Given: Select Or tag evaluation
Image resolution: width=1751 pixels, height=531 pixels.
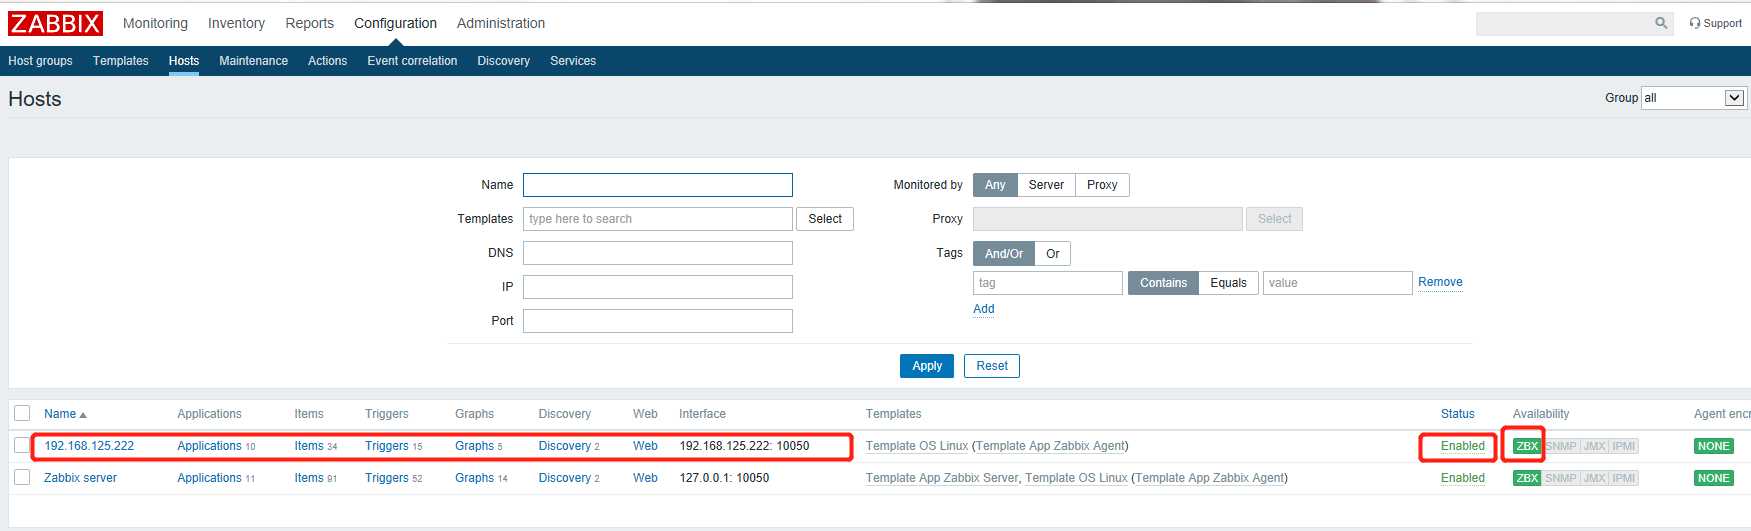Looking at the screenshot, I should (x=1053, y=254).
